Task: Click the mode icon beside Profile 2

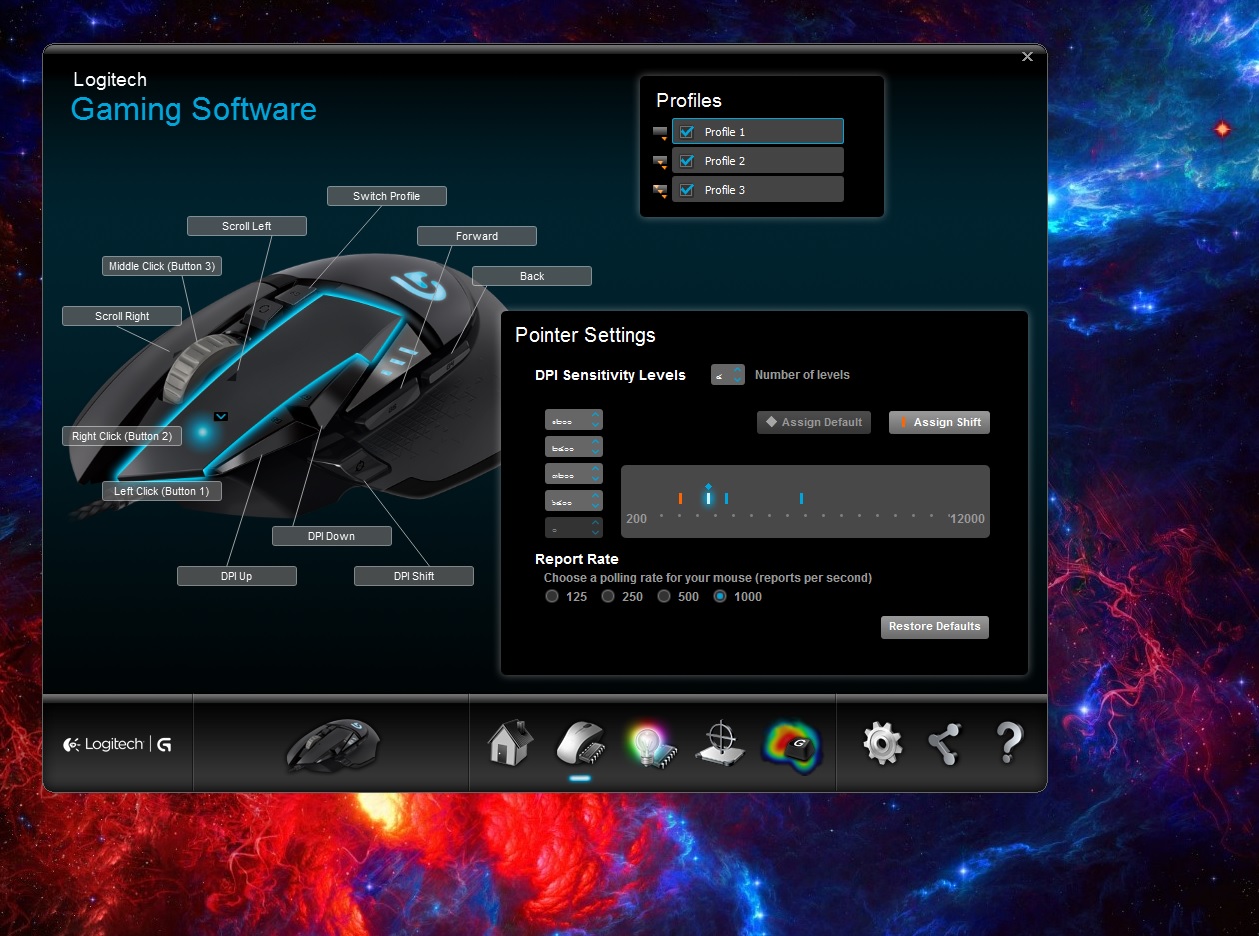Action: point(660,161)
